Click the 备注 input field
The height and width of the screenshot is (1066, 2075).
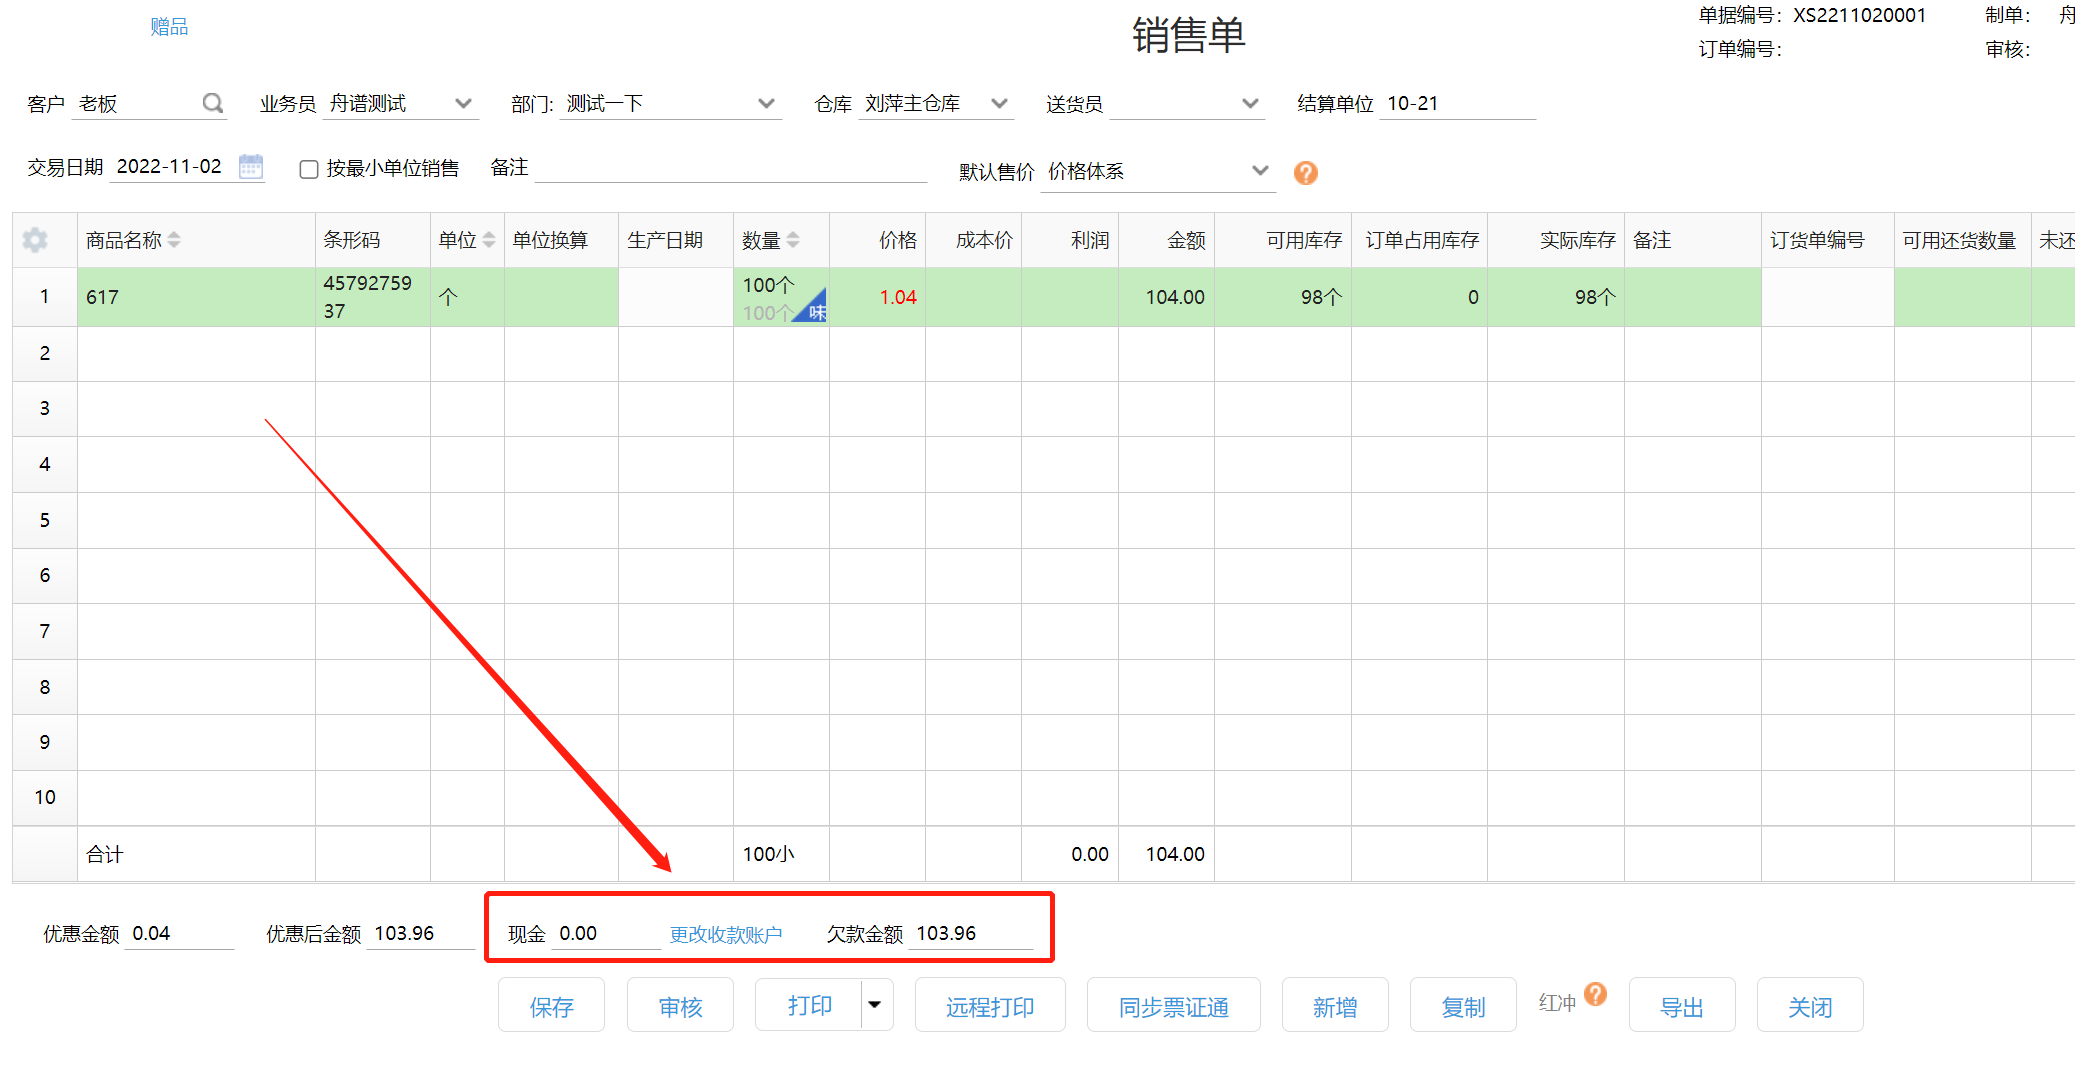coord(731,168)
